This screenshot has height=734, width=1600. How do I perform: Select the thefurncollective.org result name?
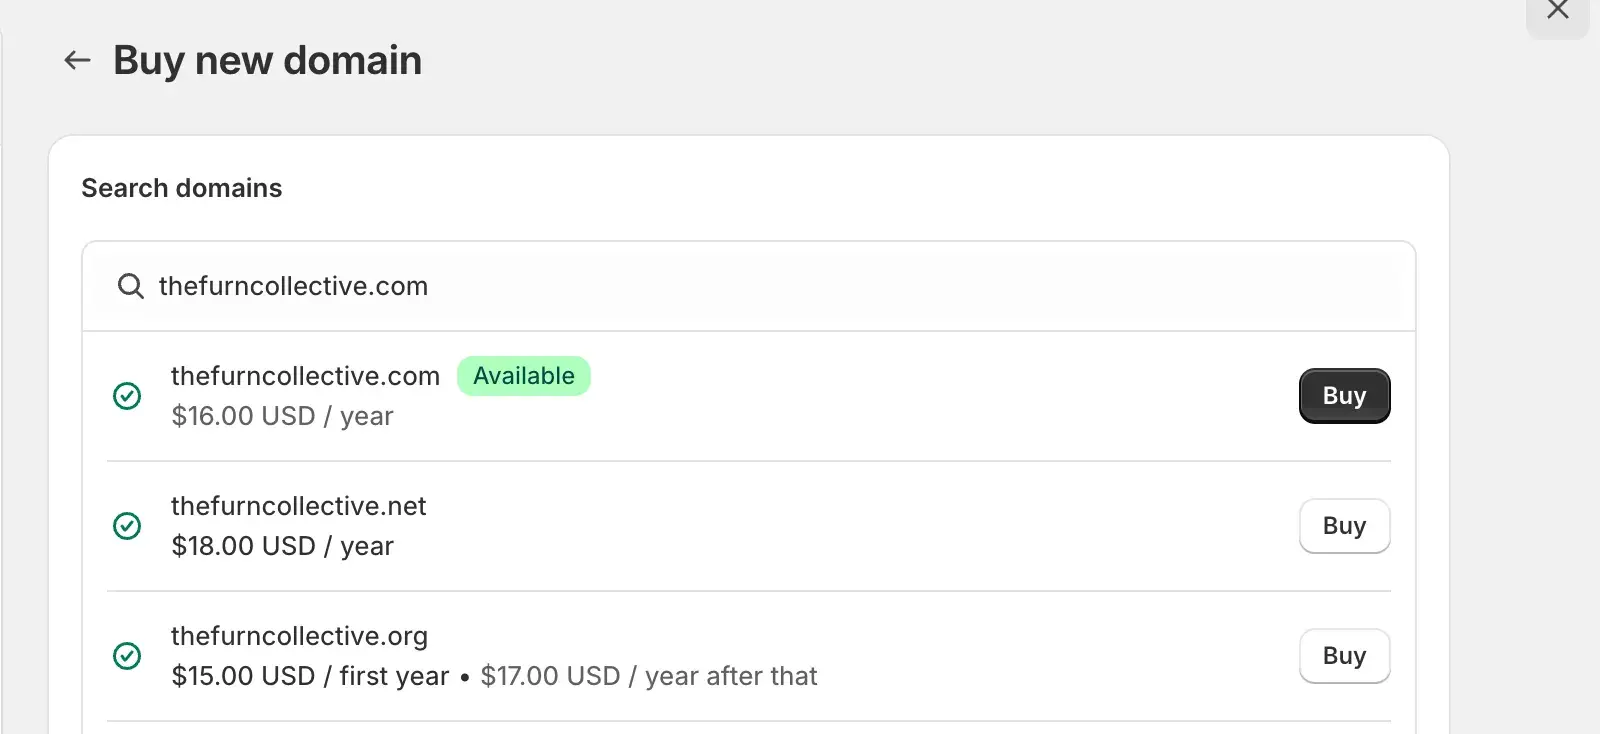coord(299,636)
